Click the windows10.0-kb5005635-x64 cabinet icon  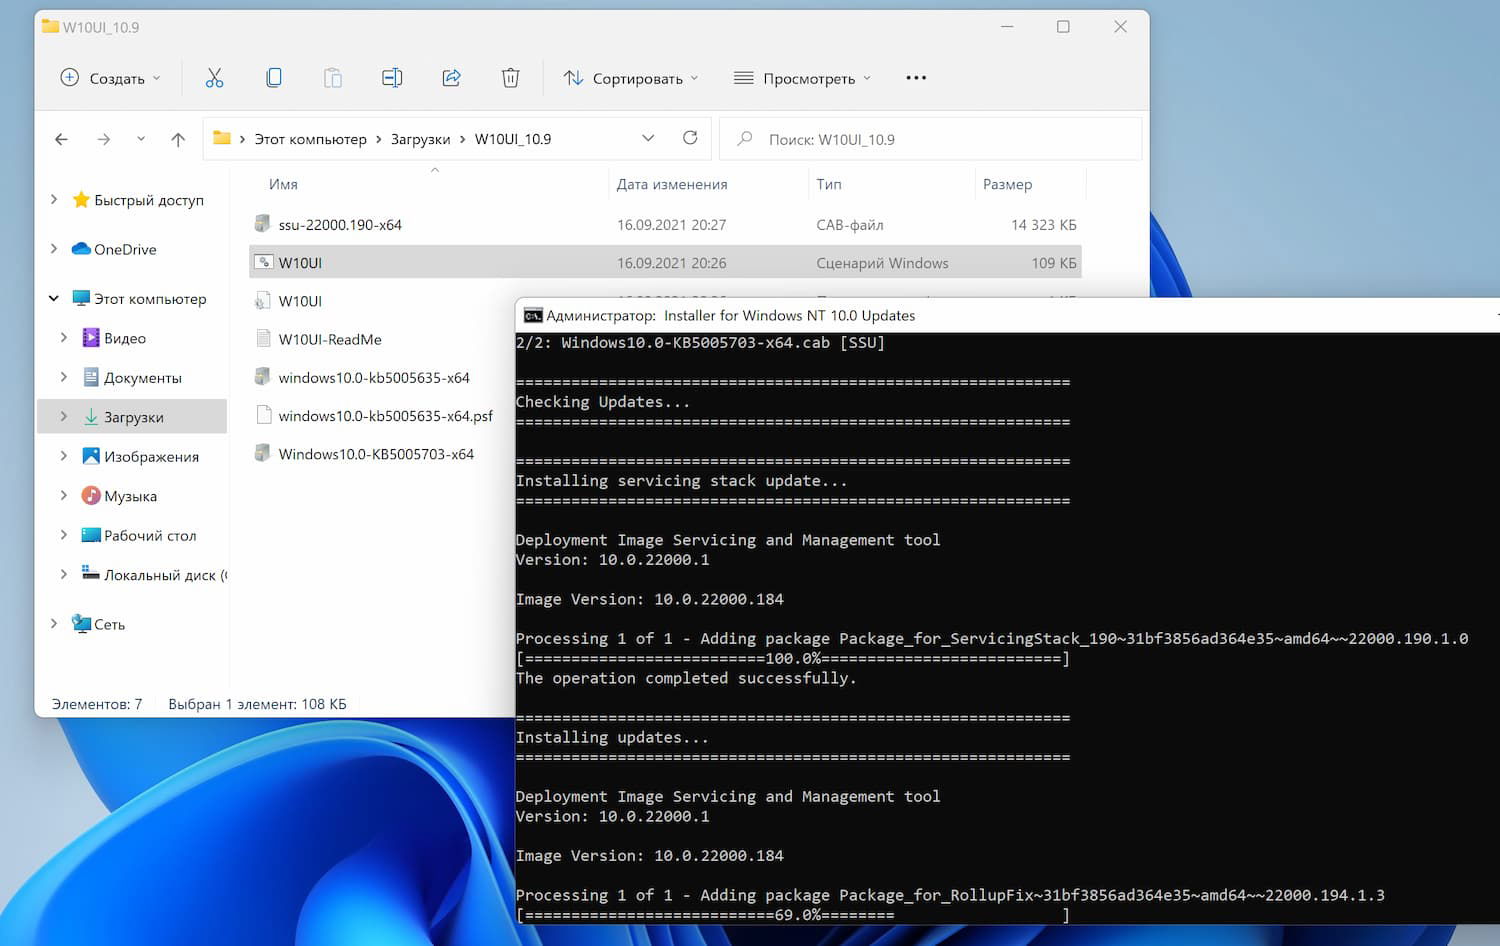pos(262,377)
